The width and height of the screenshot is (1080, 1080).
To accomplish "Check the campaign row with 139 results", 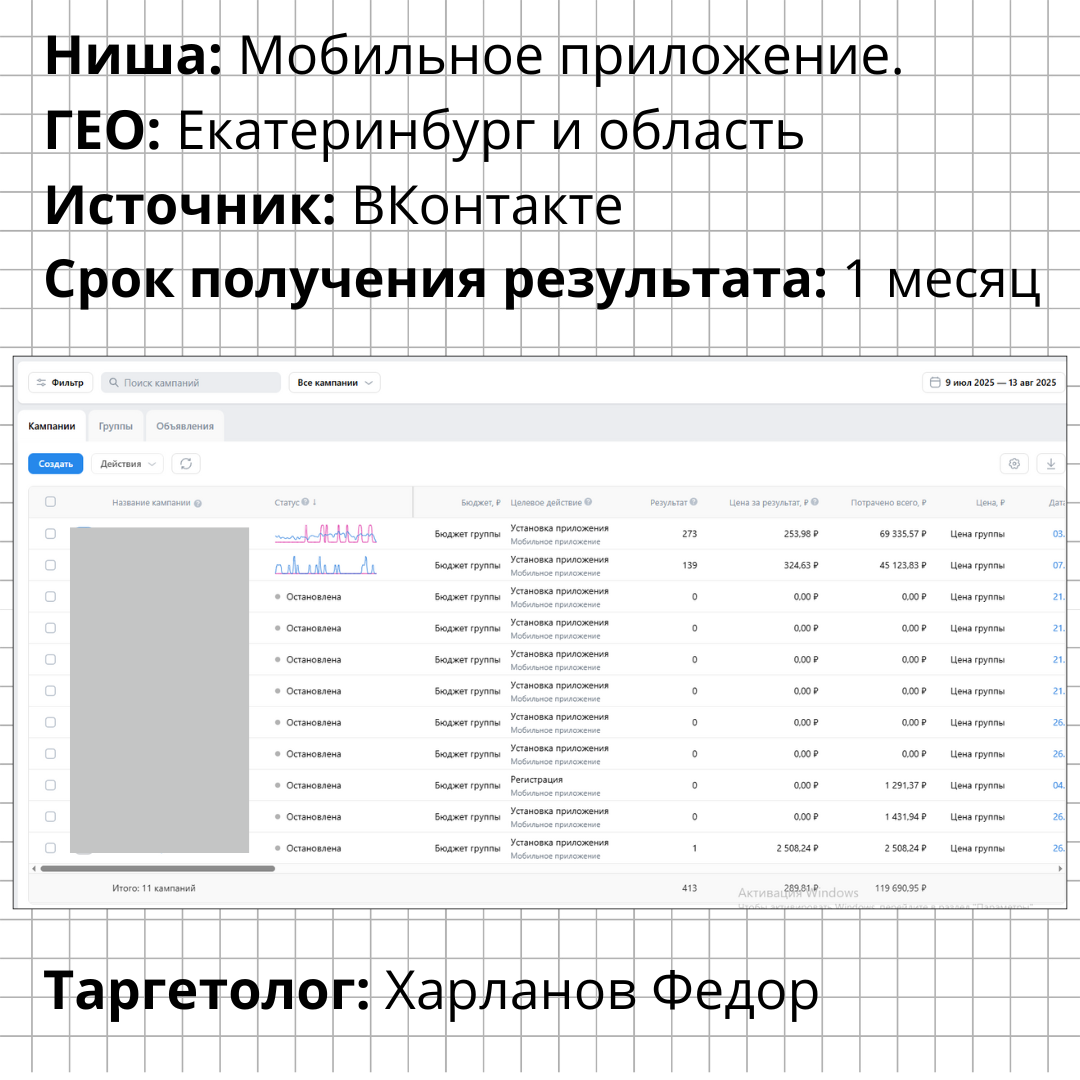I will coord(50,565).
